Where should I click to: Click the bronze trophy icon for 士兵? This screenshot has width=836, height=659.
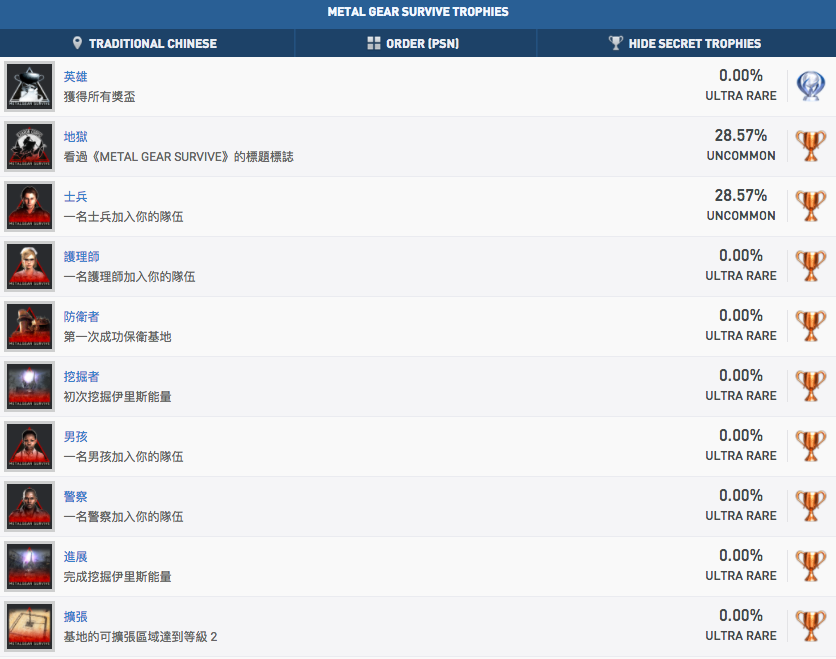(810, 207)
